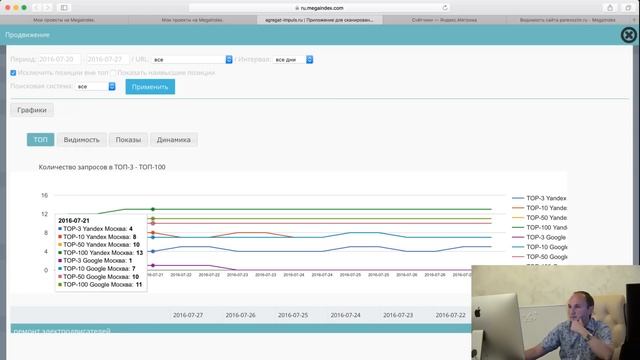The image size is (640, 360).
Task: Click the period start date field 2016-07-20
Action: [59, 60]
